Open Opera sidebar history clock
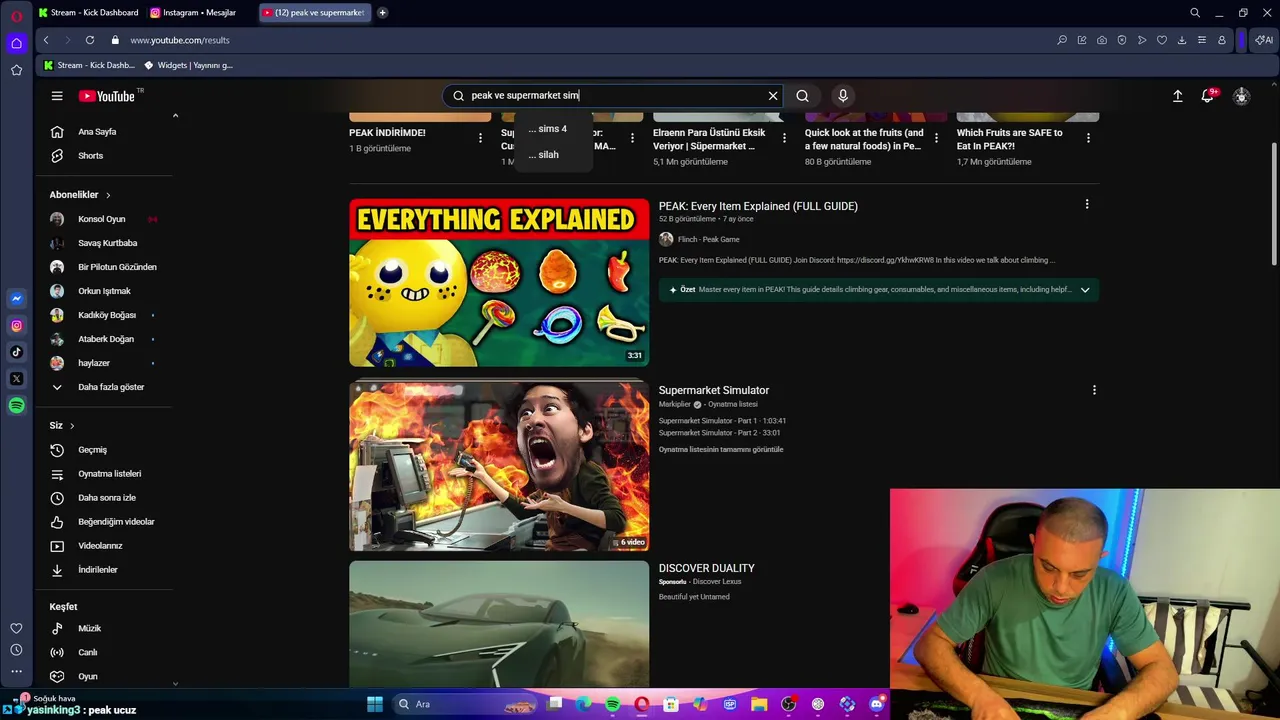This screenshot has width=1280, height=720. [16, 650]
